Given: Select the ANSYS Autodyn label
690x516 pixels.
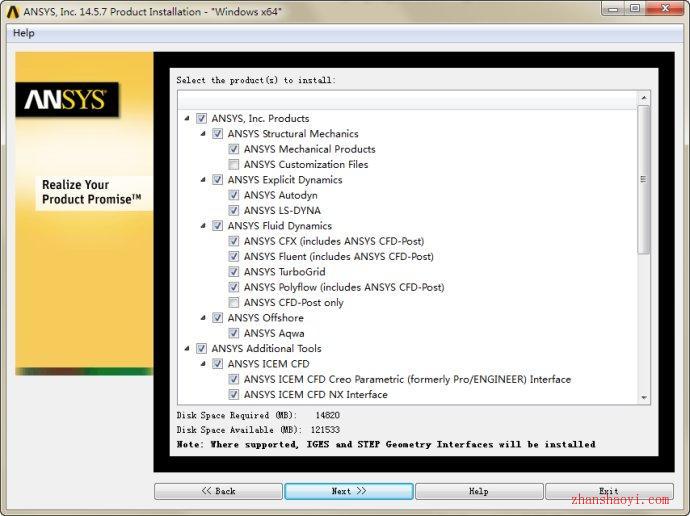Looking at the screenshot, I should click(x=281, y=195).
